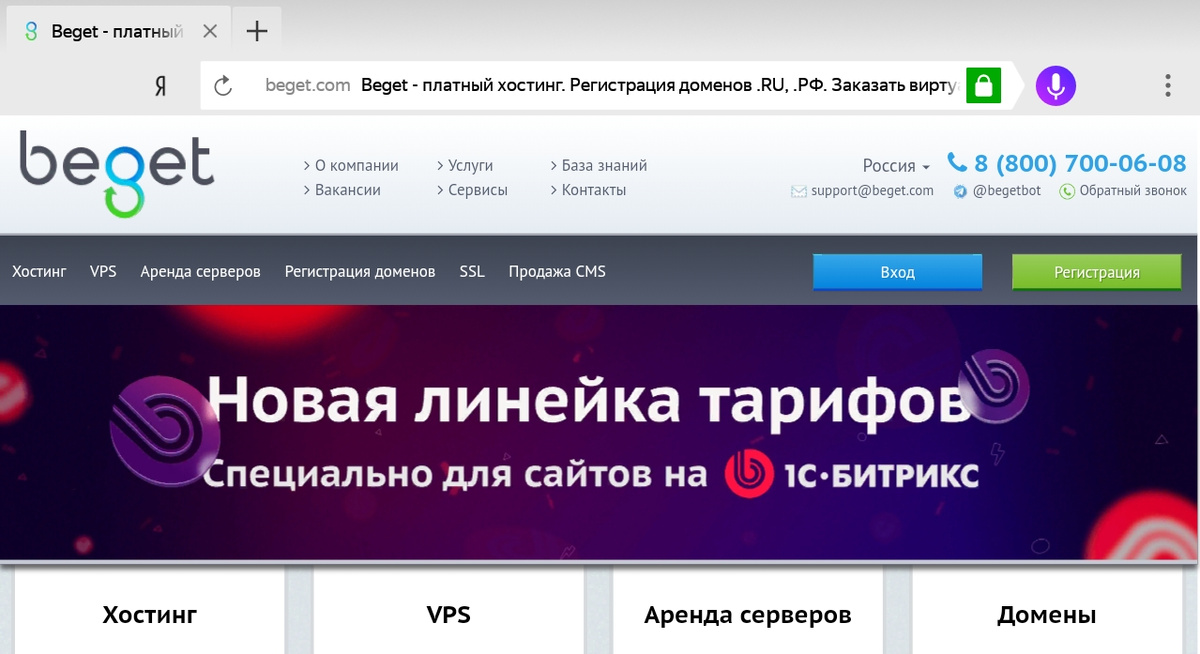Go to VPS in the navigation bar
Image resolution: width=1200 pixels, height=654 pixels.
point(103,271)
